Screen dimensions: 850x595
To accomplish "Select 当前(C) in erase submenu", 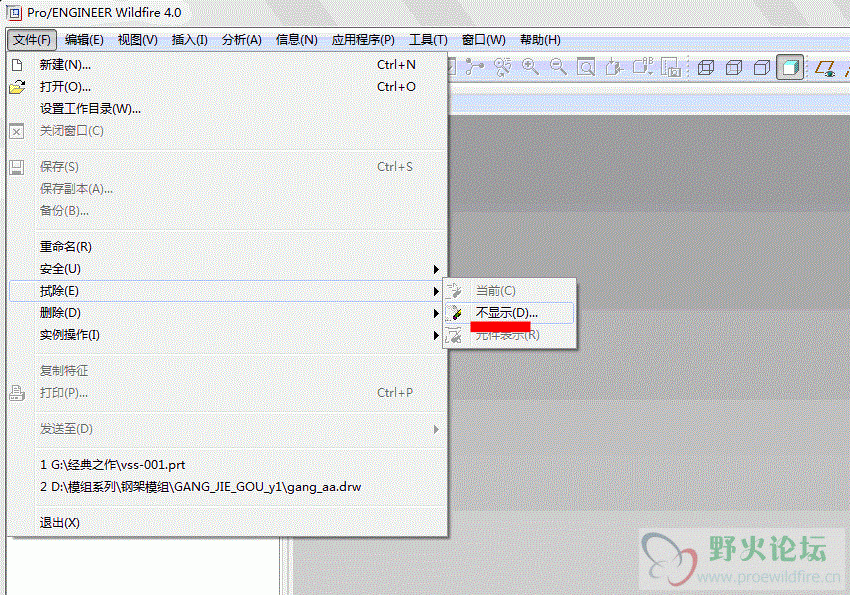I will click(x=510, y=291).
